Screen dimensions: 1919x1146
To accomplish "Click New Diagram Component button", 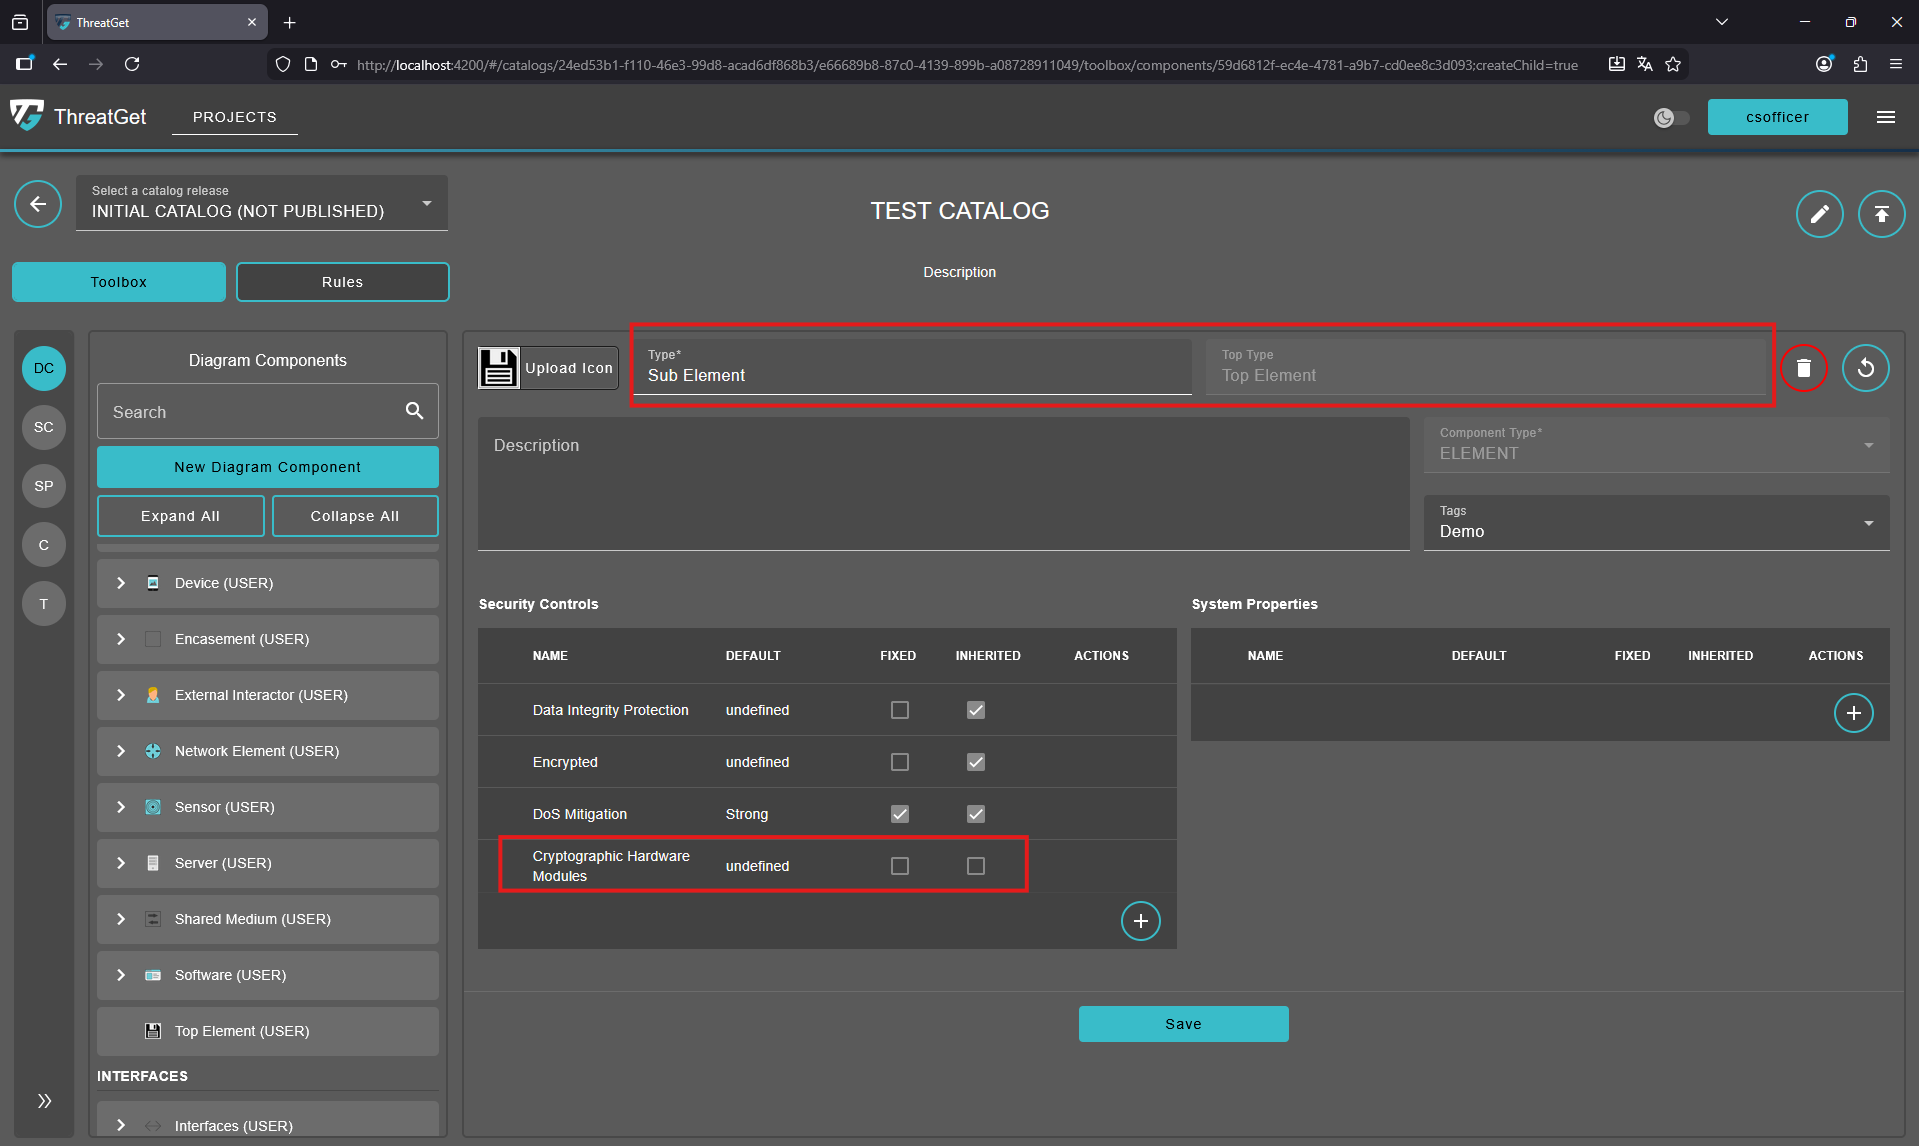I will tap(267, 467).
